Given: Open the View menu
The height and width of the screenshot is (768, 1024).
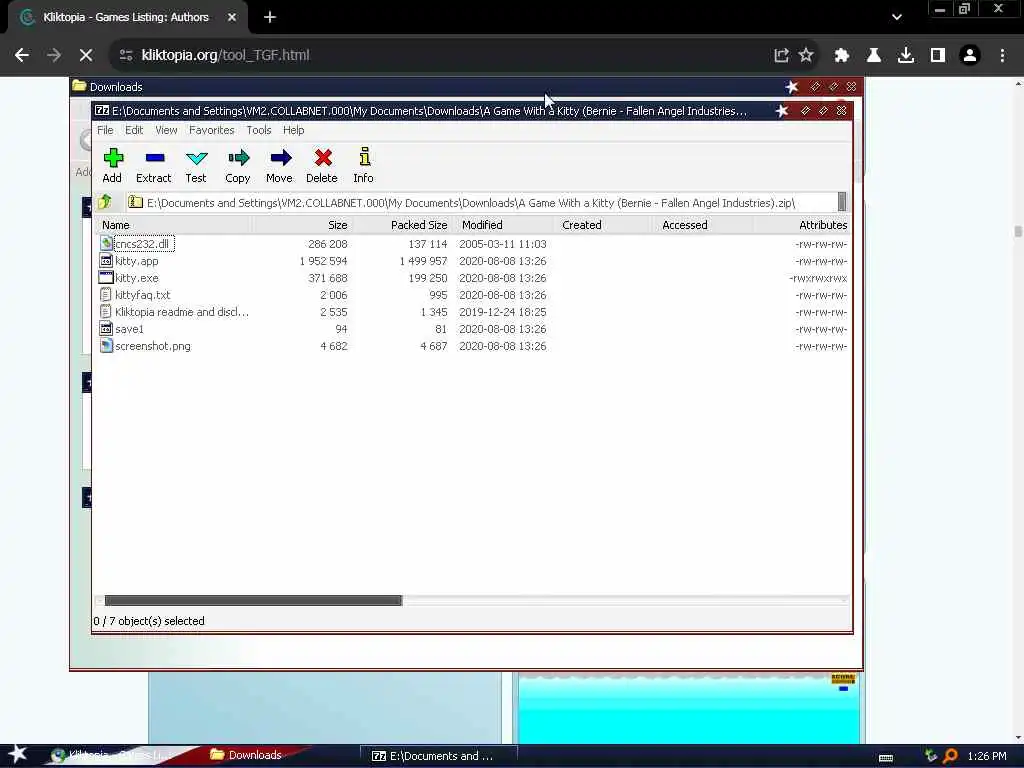Looking at the screenshot, I should click(166, 130).
